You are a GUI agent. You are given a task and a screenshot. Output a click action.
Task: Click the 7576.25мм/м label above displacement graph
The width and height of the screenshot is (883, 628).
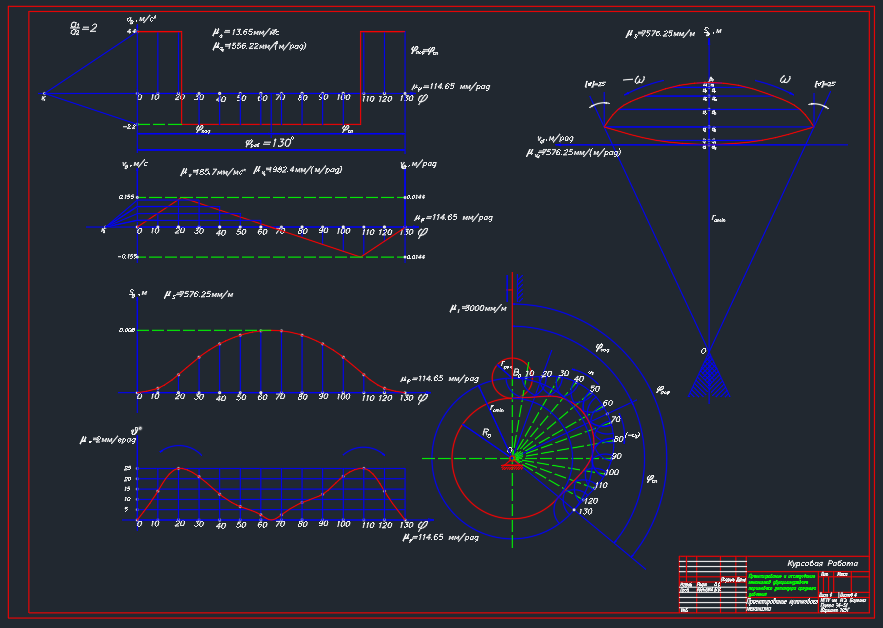[198, 294]
